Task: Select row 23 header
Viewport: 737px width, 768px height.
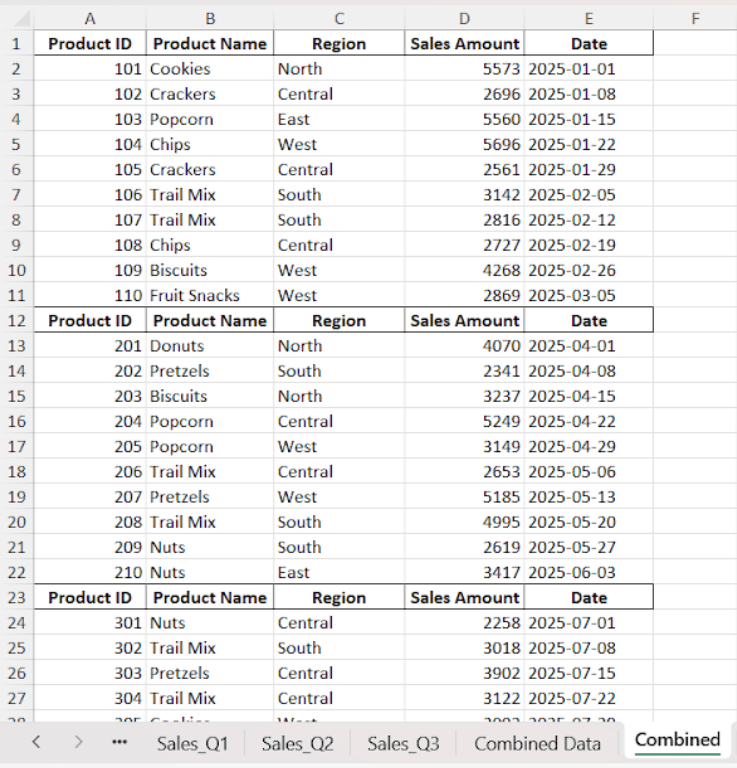Action: pyautogui.click(x=16, y=598)
